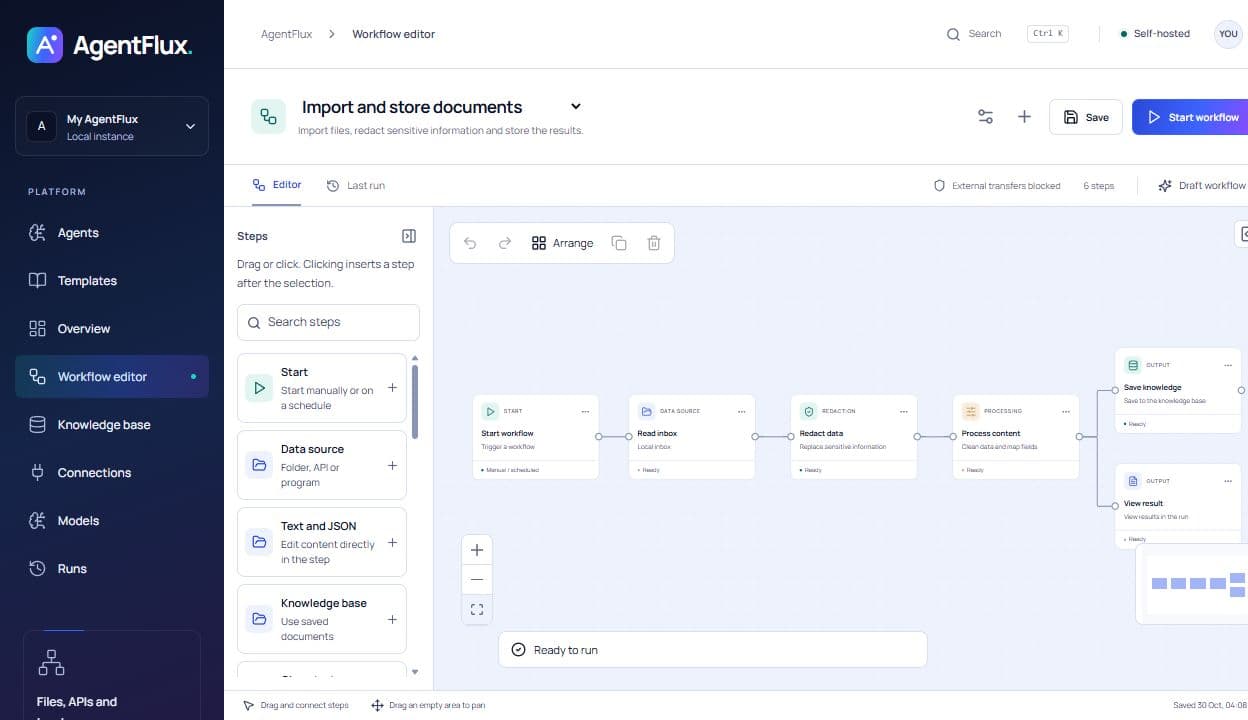Expand the My AgentFlux instance switcher
1248x720 pixels.
tap(112, 127)
